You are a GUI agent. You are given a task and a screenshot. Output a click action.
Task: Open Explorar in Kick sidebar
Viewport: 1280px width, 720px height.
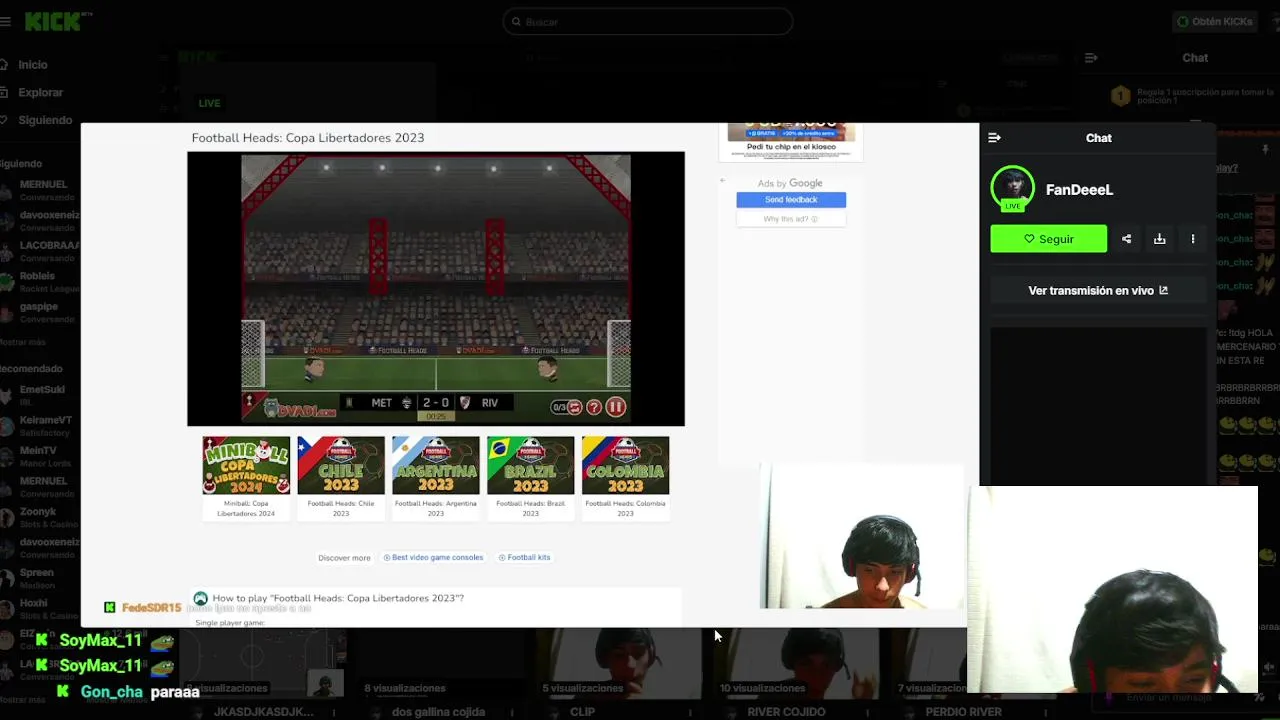[40, 92]
